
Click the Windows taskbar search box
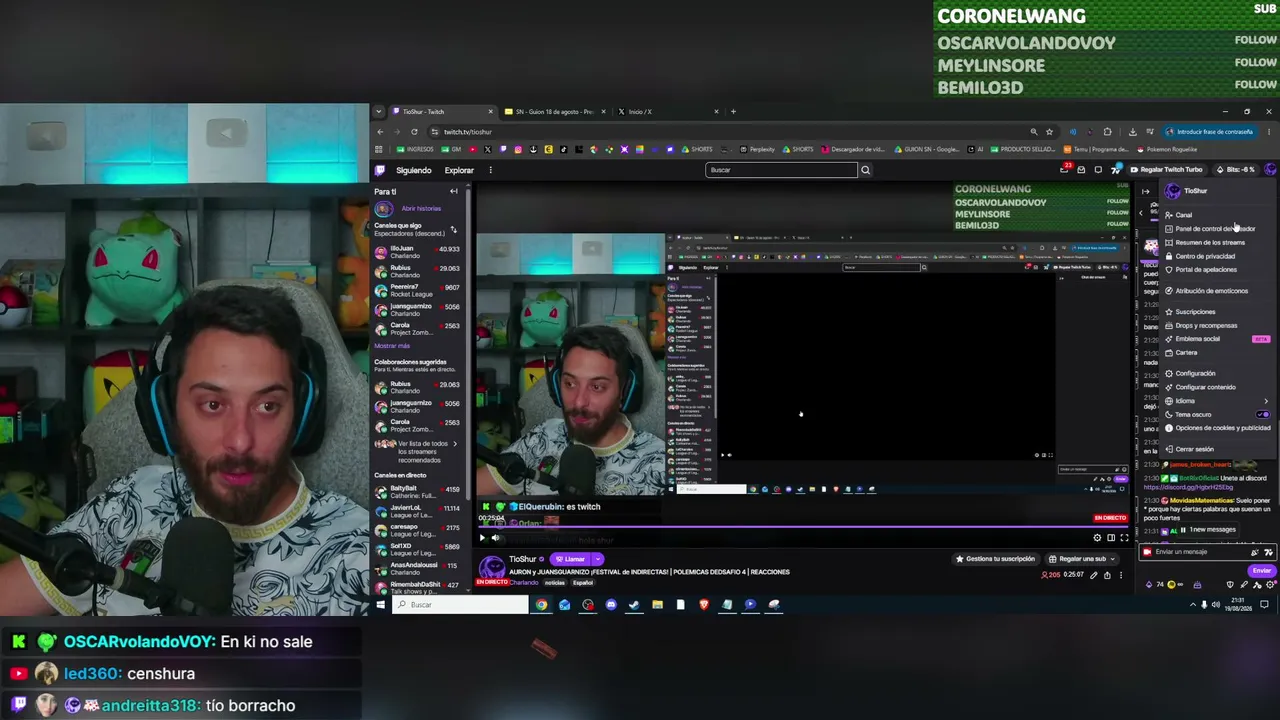pos(460,604)
